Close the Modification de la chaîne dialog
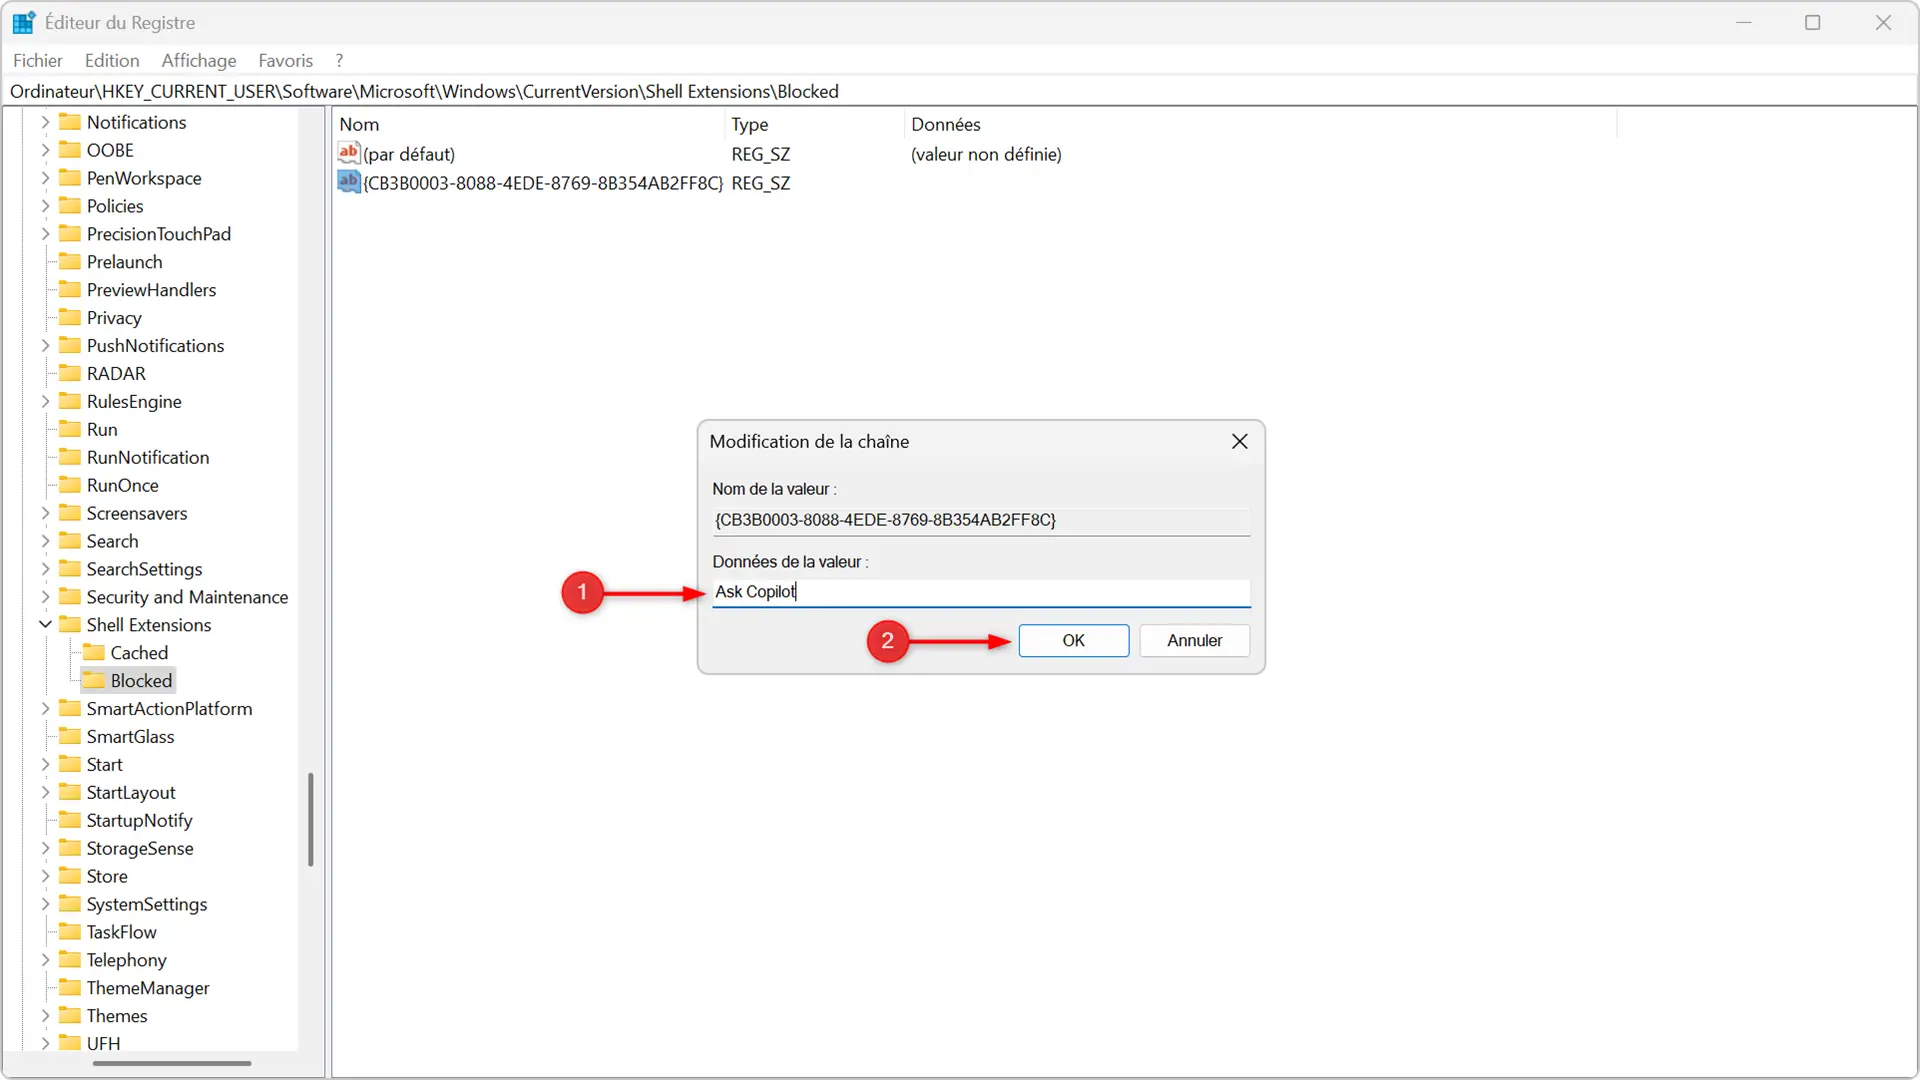 [1240, 441]
